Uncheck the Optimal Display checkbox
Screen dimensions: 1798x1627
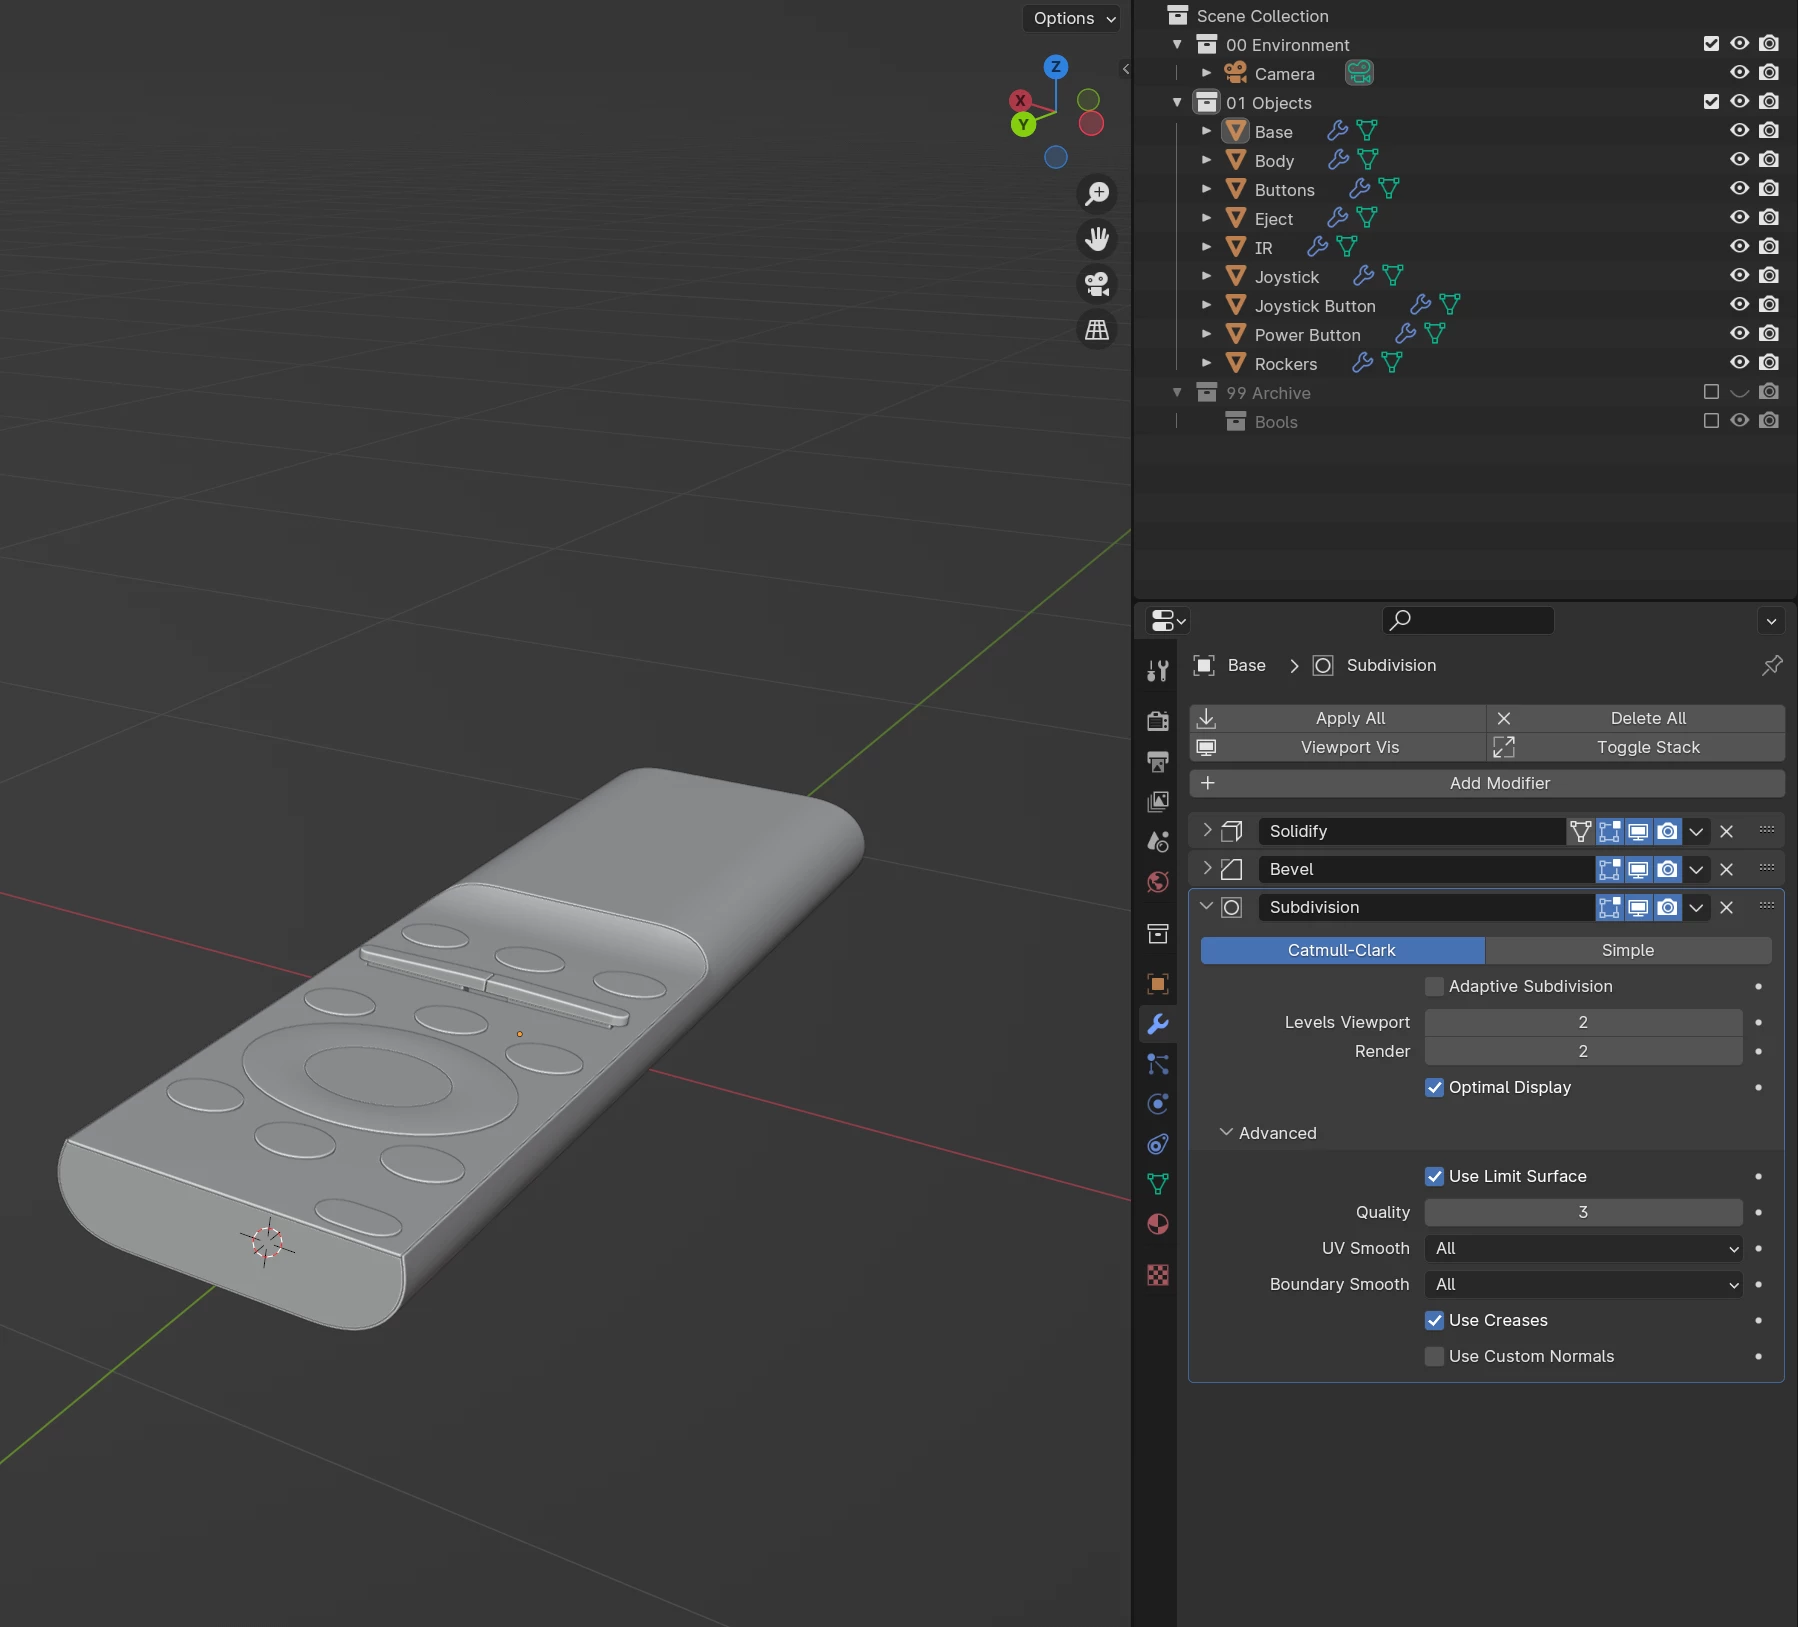click(1434, 1087)
